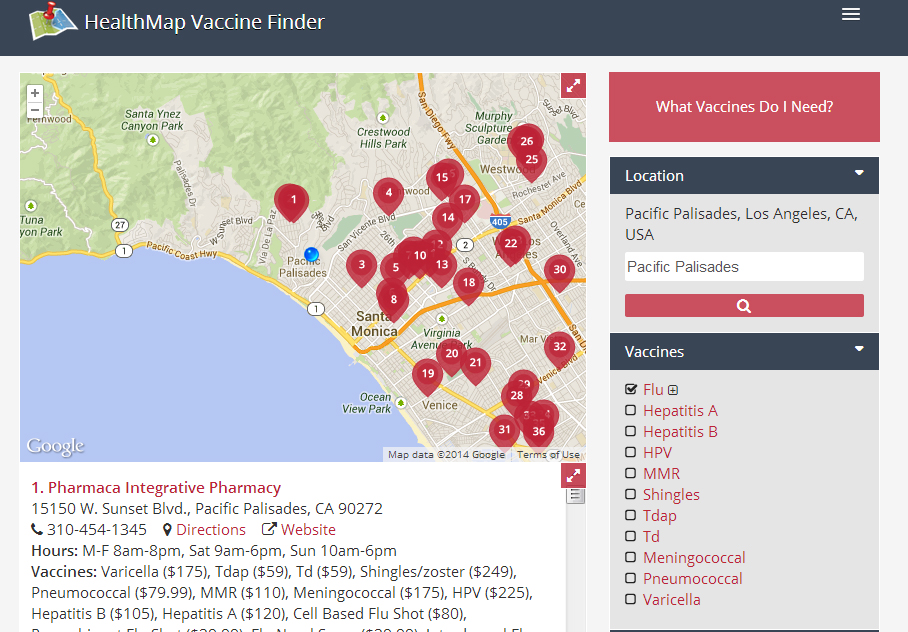Uncheck the Flu vaccine checkbox

pos(631,389)
